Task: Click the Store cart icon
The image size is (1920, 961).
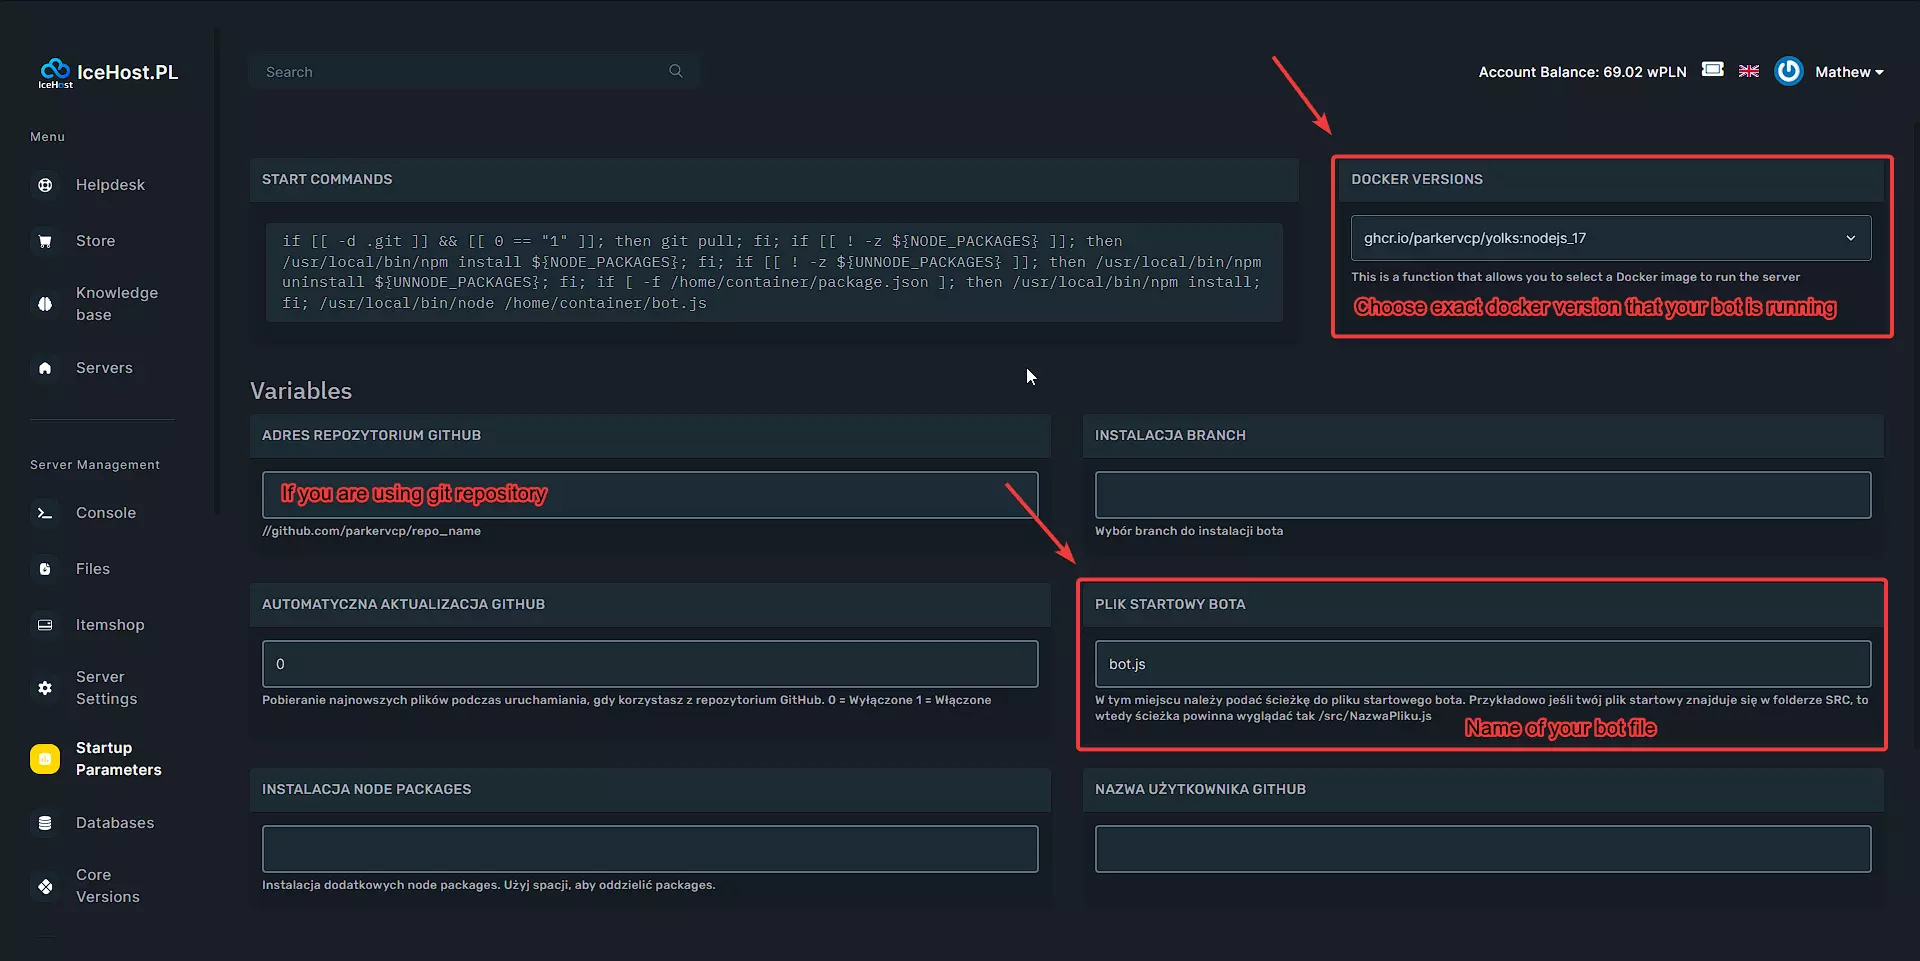Action: 45,241
